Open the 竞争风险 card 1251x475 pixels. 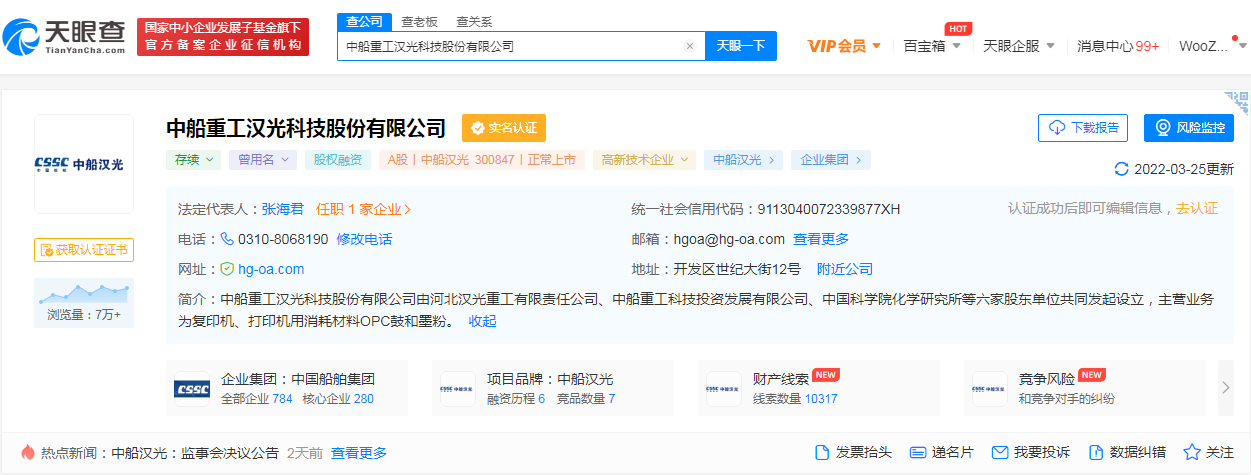pos(1085,388)
